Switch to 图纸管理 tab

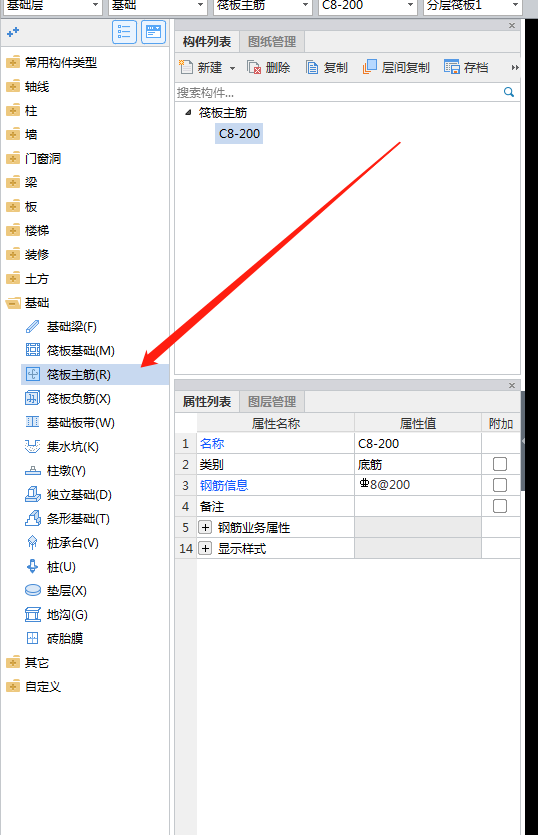click(272, 42)
